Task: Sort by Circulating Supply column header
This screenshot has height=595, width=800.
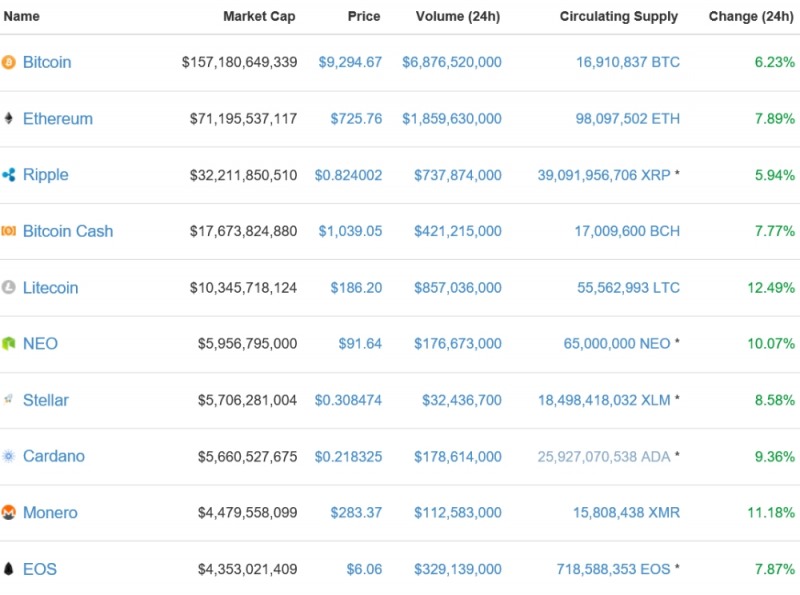Action: (618, 16)
